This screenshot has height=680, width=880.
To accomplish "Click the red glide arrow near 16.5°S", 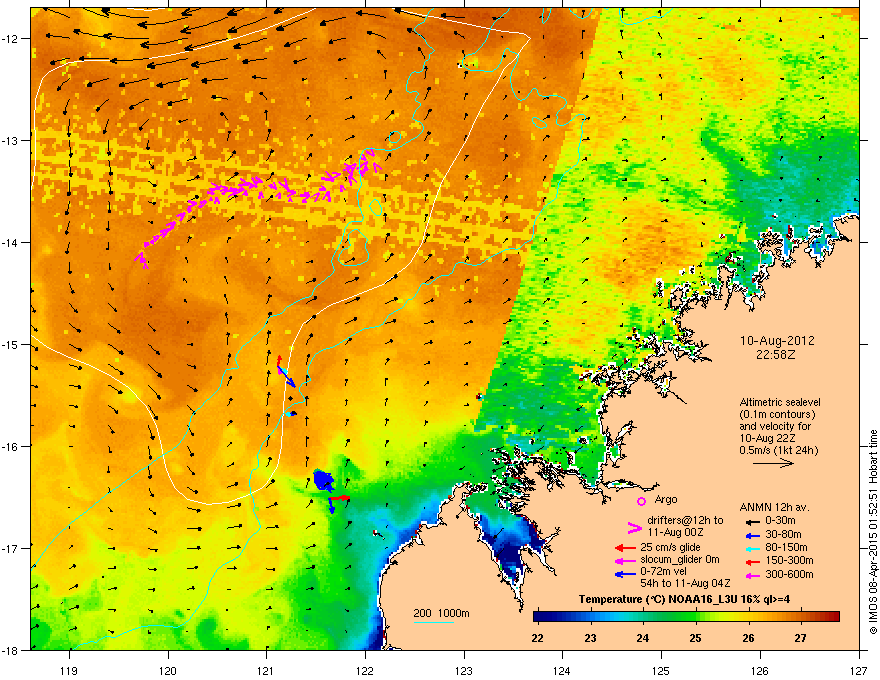I will (339, 498).
